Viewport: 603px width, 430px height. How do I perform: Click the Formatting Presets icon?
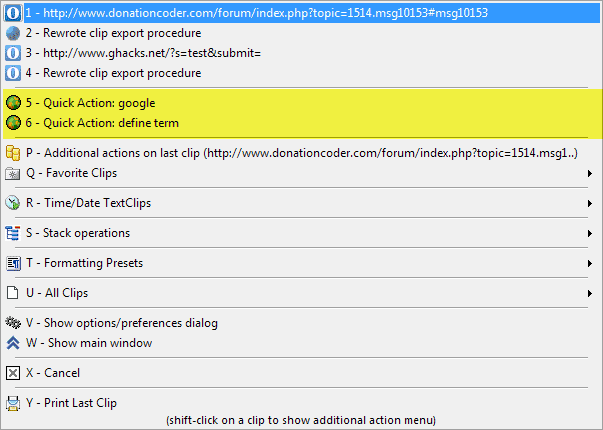(13, 263)
